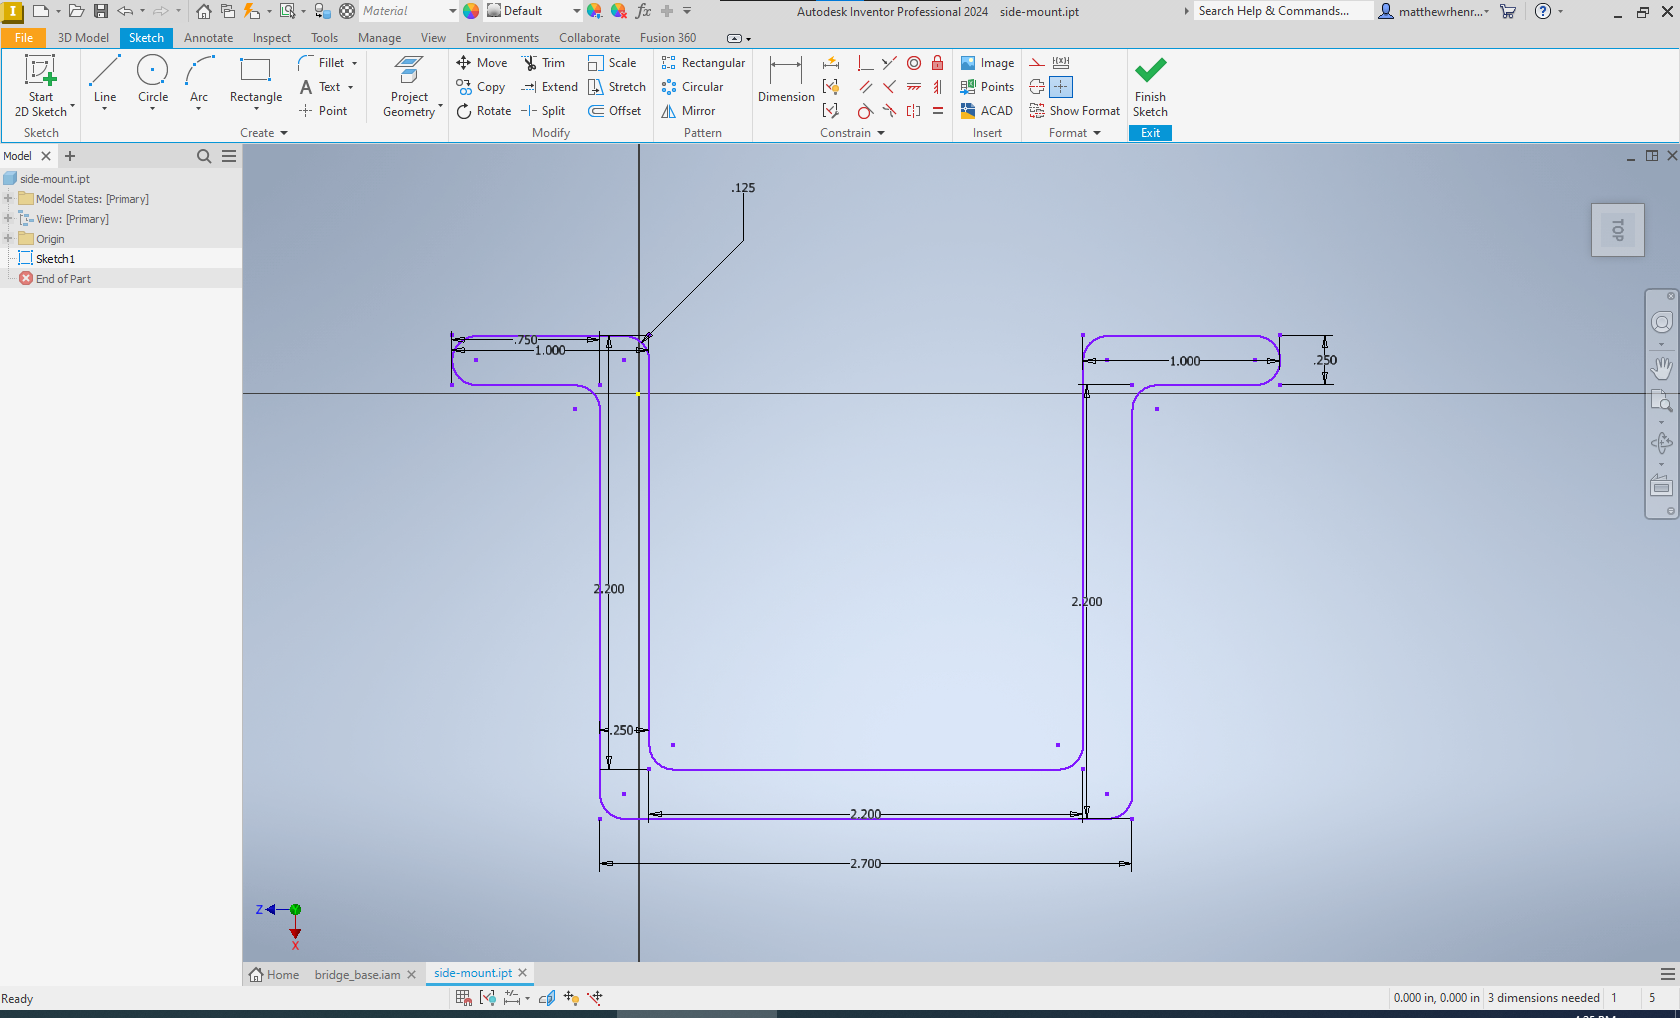
Task: Apply Parallel constraint
Action: (x=866, y=87)
